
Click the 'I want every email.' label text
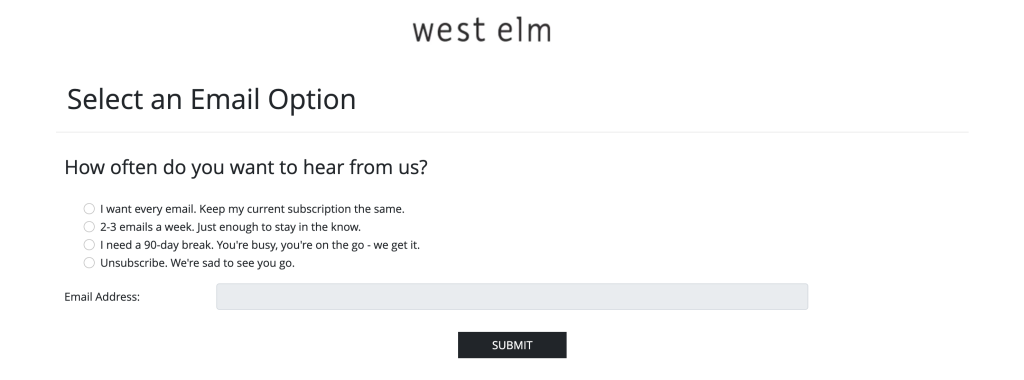(148, 209)
